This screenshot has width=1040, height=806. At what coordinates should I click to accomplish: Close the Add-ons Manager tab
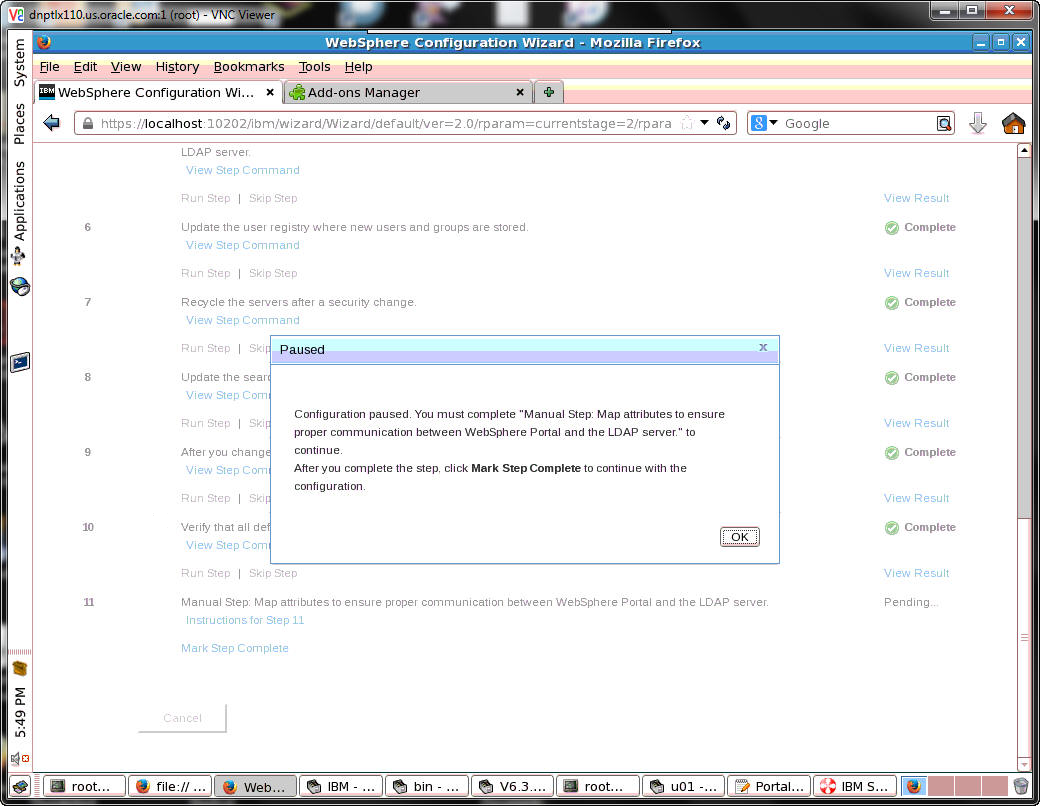pyautogui.click(x=520, y=92)
